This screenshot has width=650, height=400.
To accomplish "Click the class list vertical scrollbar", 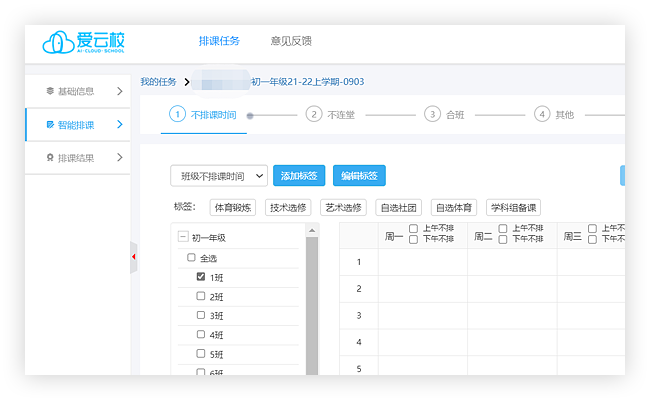I will (x=311, y=300).
